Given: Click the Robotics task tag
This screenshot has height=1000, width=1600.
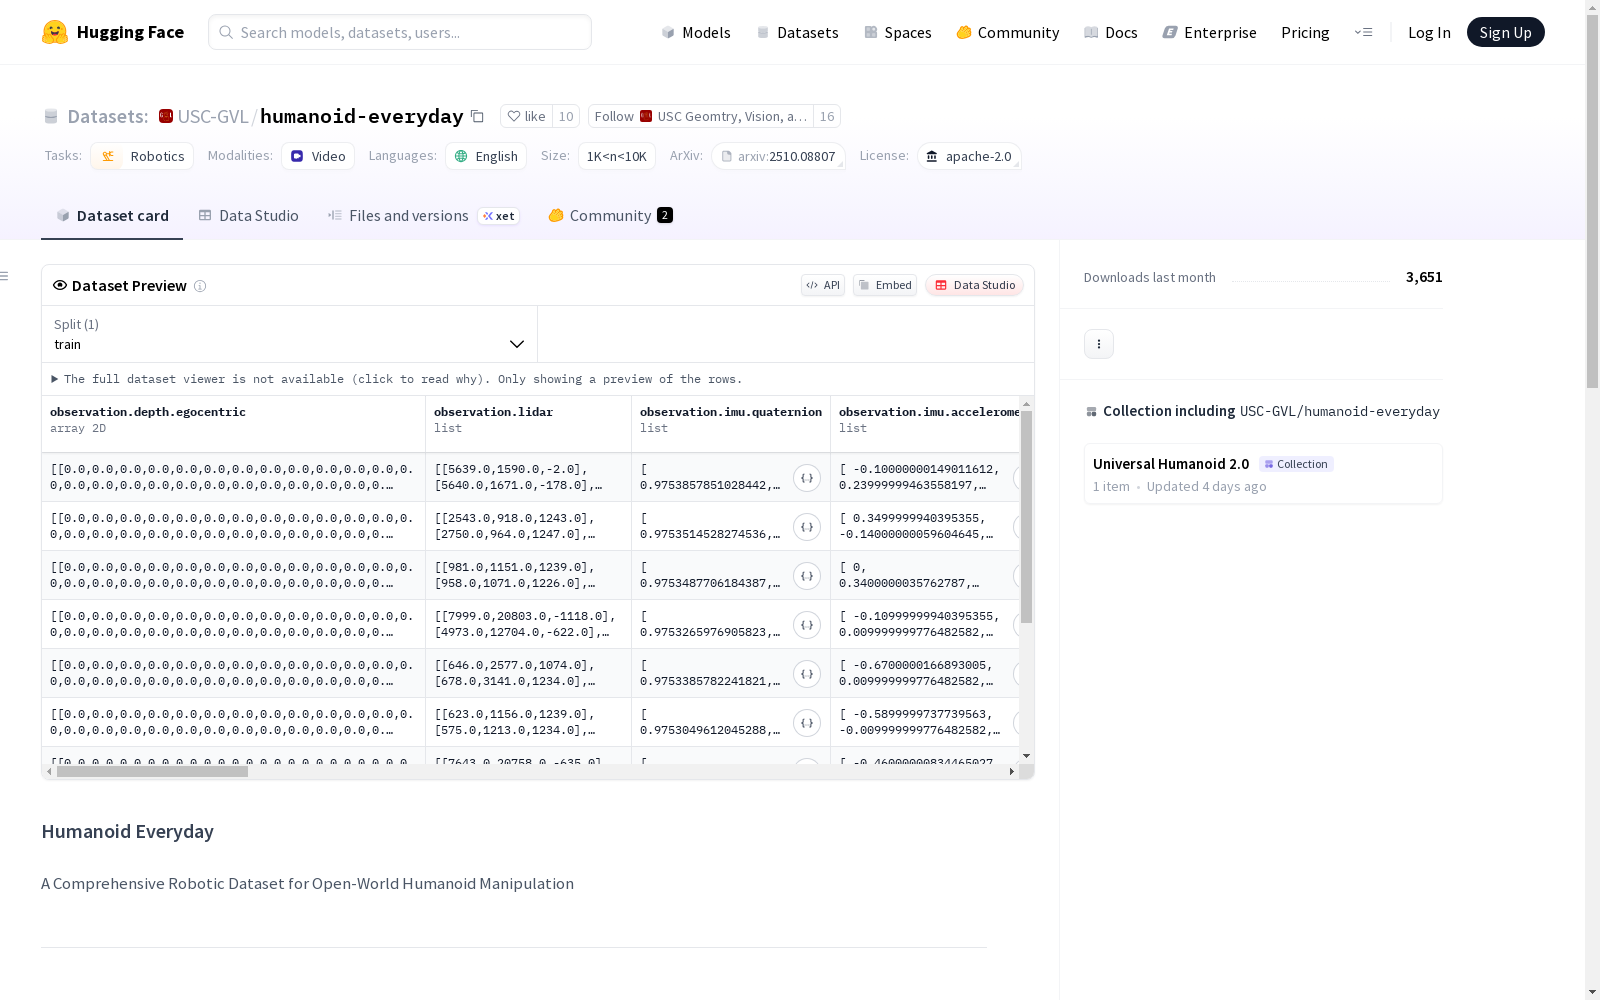Looking at the screenshot, I should (142, 156).
